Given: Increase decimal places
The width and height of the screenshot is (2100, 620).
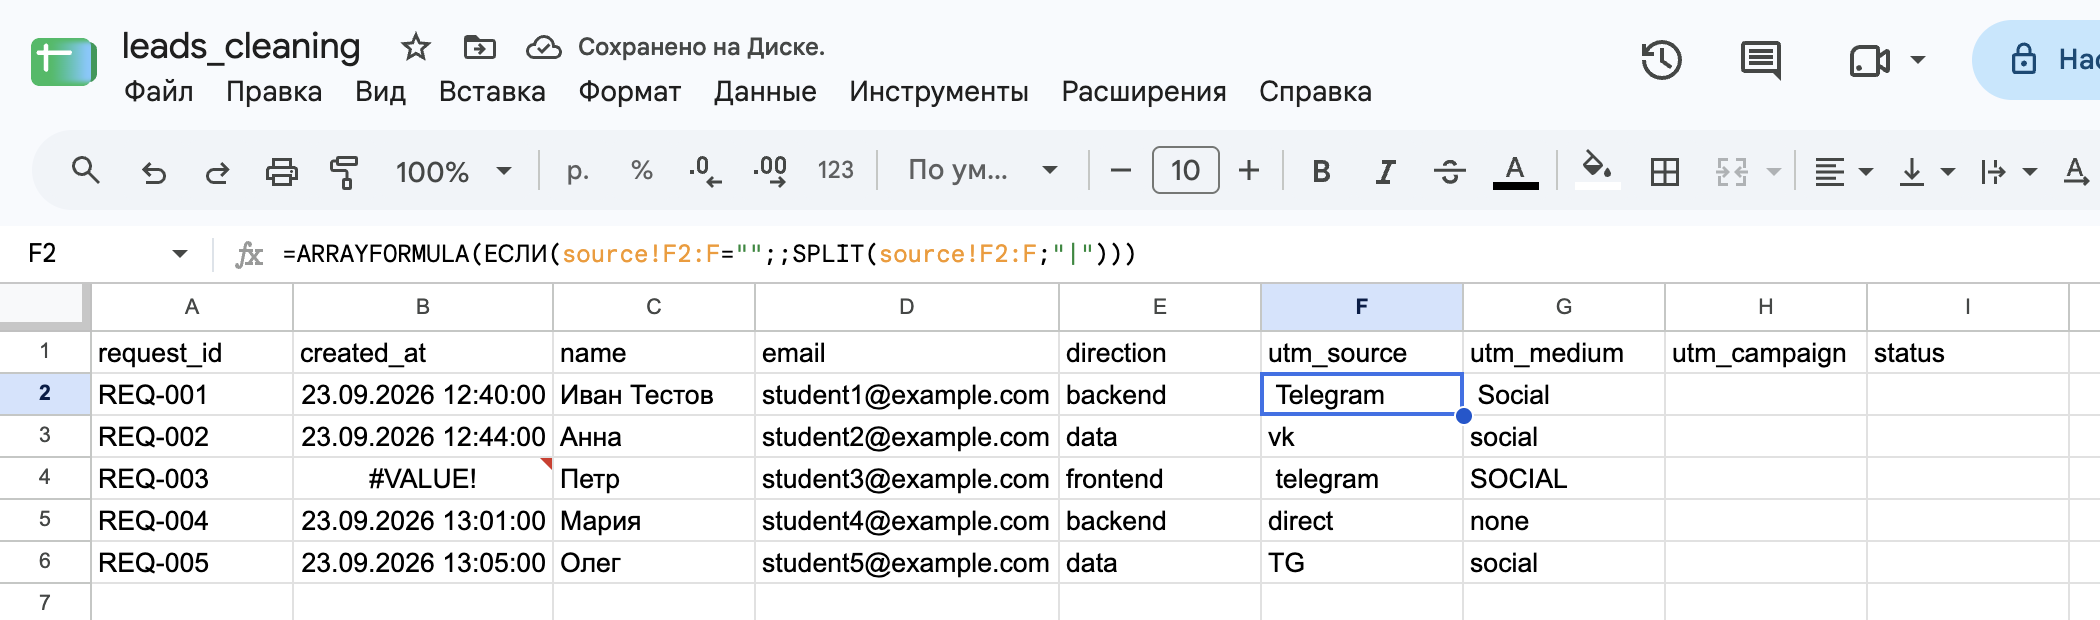Looking at the screenshot, I should [770, 171].
